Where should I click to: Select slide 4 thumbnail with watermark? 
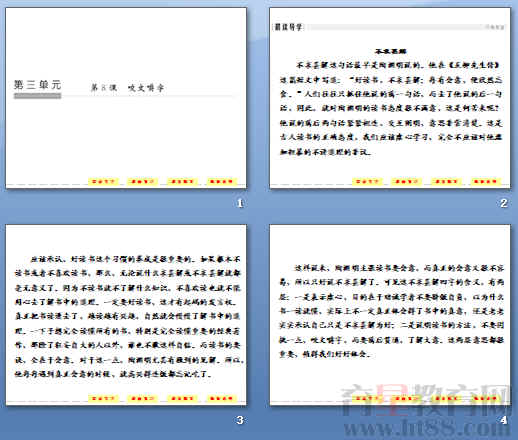390,315
